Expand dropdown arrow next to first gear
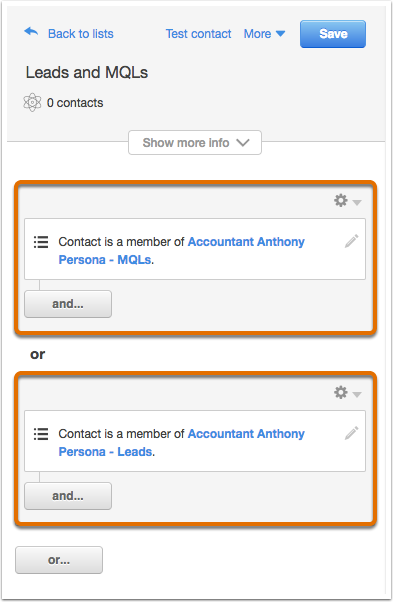393x602 pixels. tap(357, 202)
